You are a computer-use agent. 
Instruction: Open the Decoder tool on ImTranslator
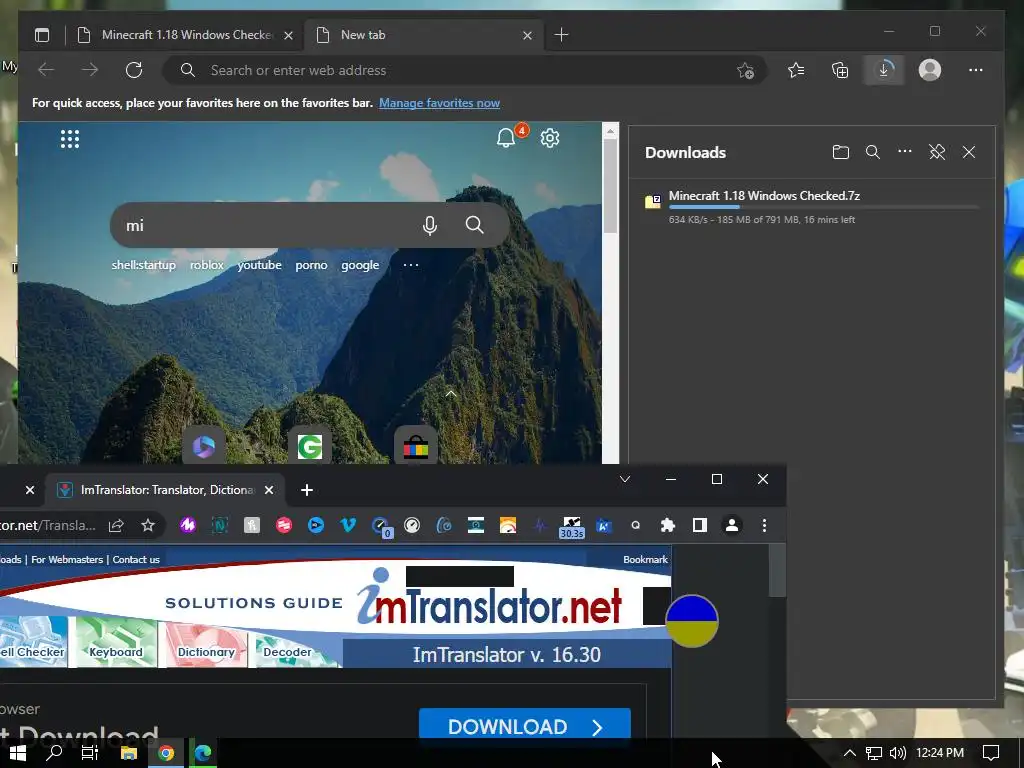288,650
